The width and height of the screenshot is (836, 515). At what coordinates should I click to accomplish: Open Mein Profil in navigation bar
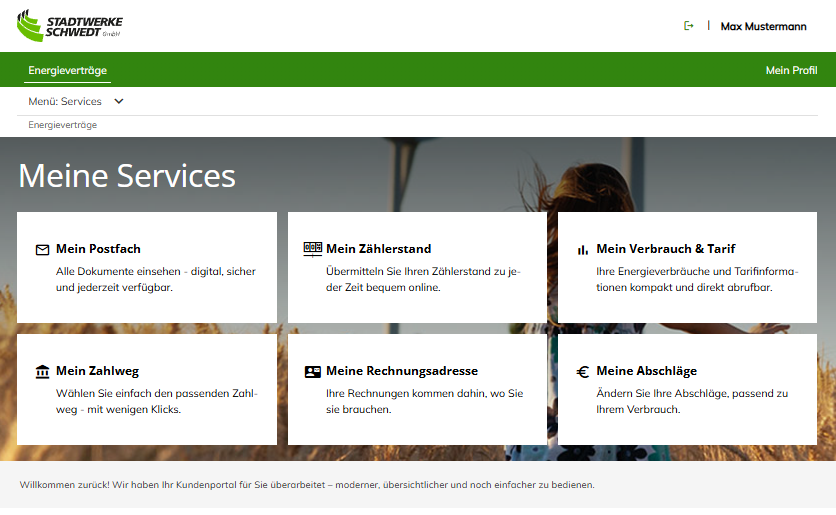click(790, 70)
